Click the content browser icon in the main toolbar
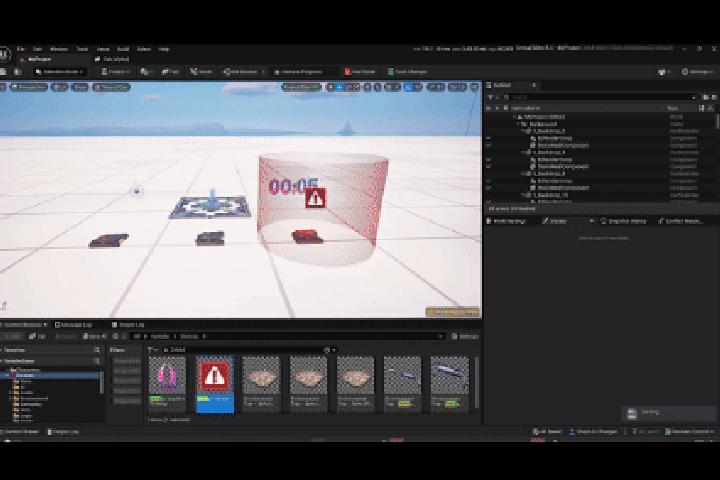720x480 pixels. 18,72
